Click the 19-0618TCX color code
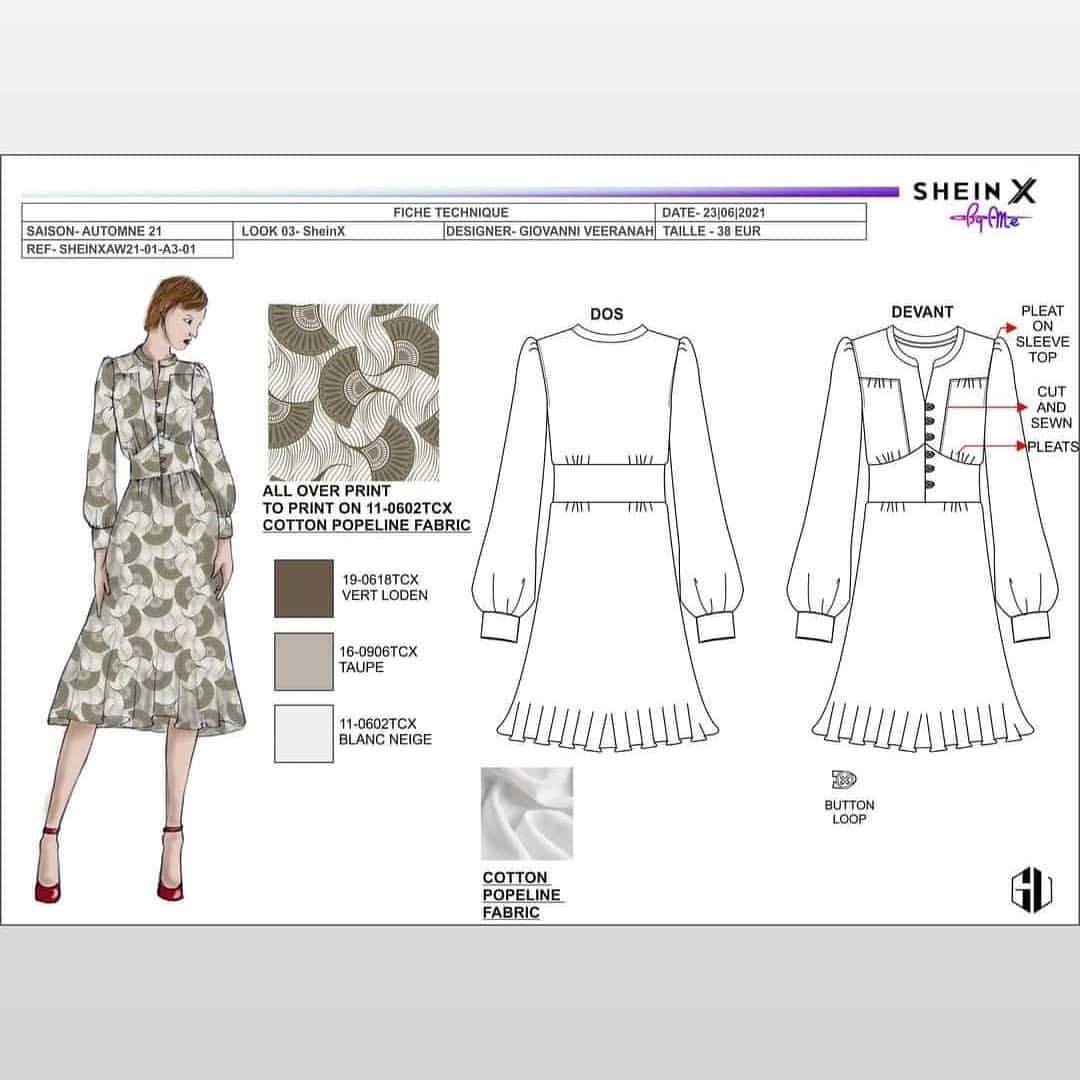The image size is (1080, 1080). 380,579
